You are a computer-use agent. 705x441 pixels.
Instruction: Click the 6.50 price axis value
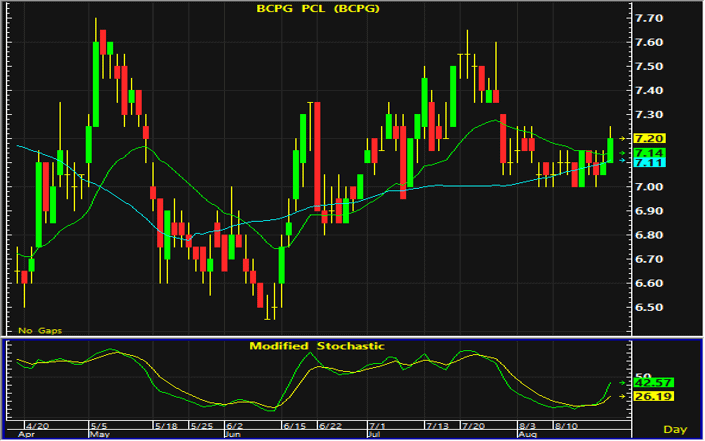click(x=648, y=307)
